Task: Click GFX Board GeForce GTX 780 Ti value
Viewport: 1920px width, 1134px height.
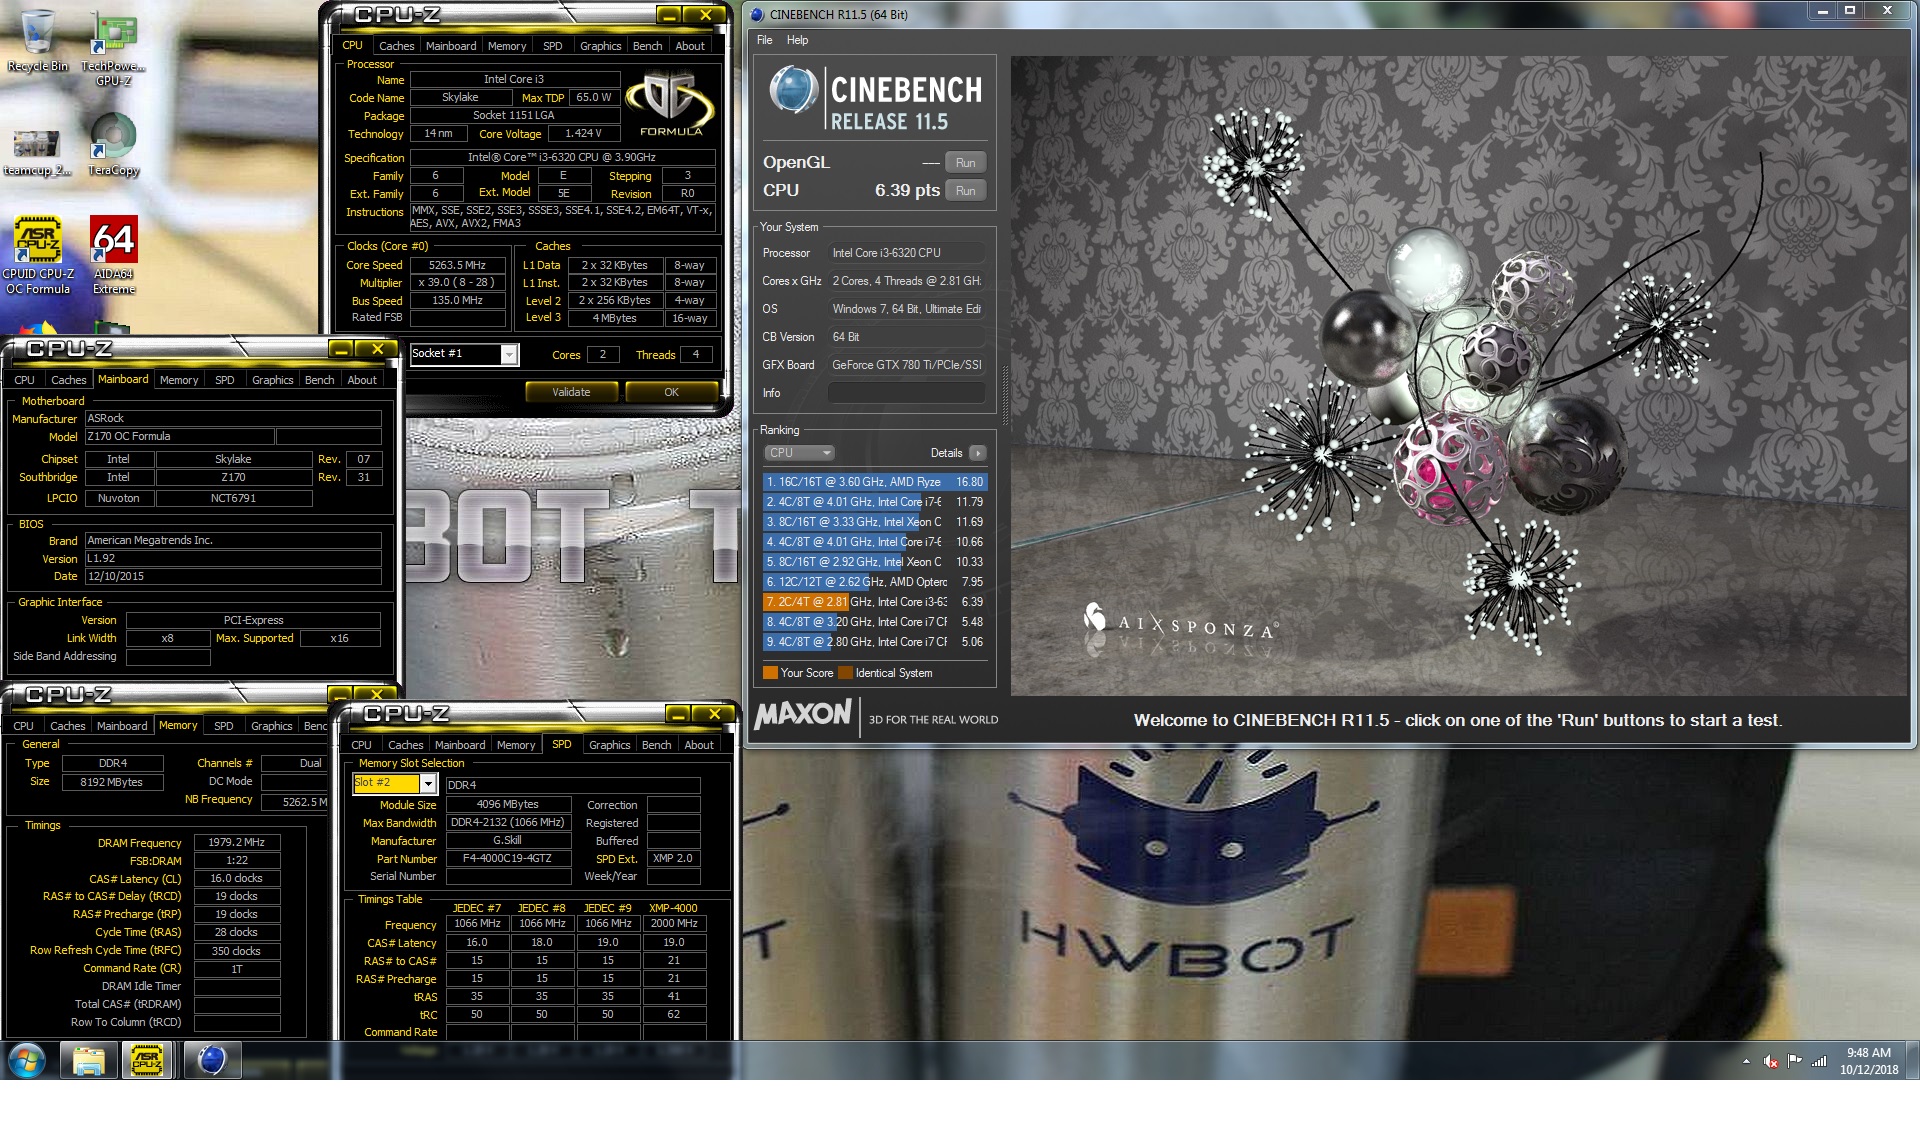Action: click(x=906, y=365)
